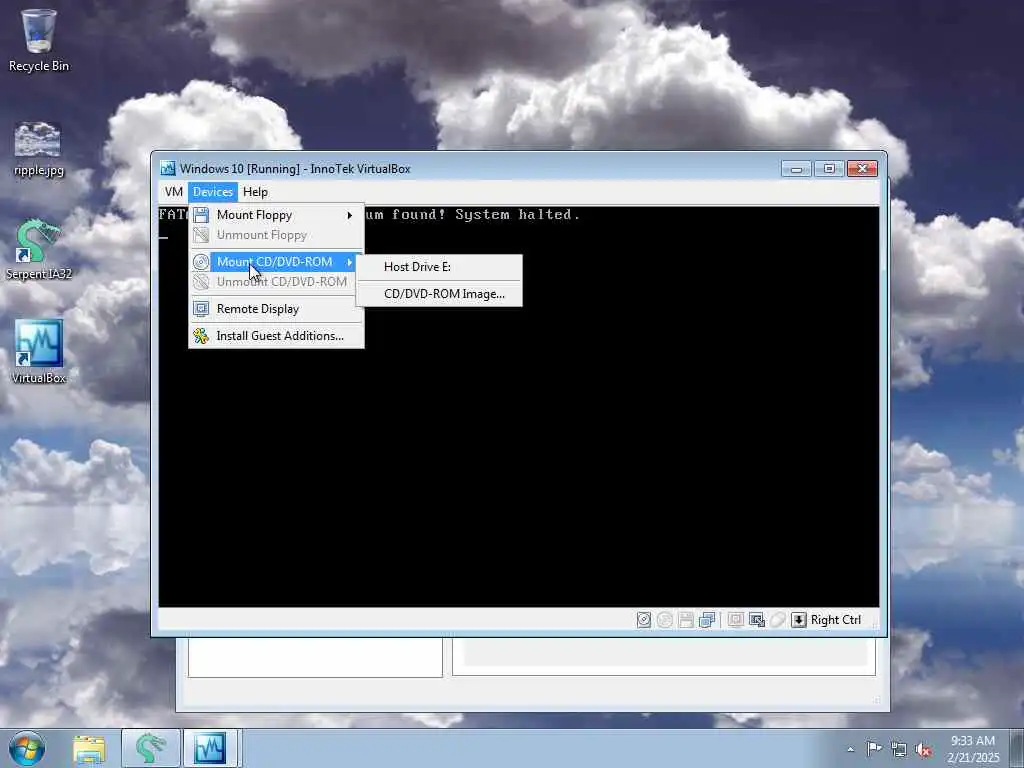Open the VM menu
Image resolution: width=1024 pixels, height=768 pixels.
point(174,192)
